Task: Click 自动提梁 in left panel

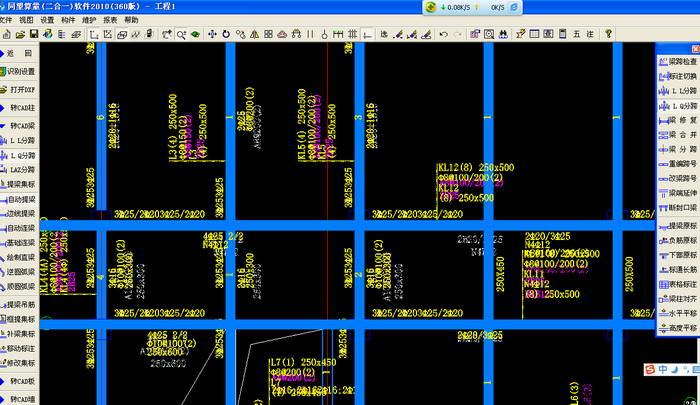Action: pos(19,199)
